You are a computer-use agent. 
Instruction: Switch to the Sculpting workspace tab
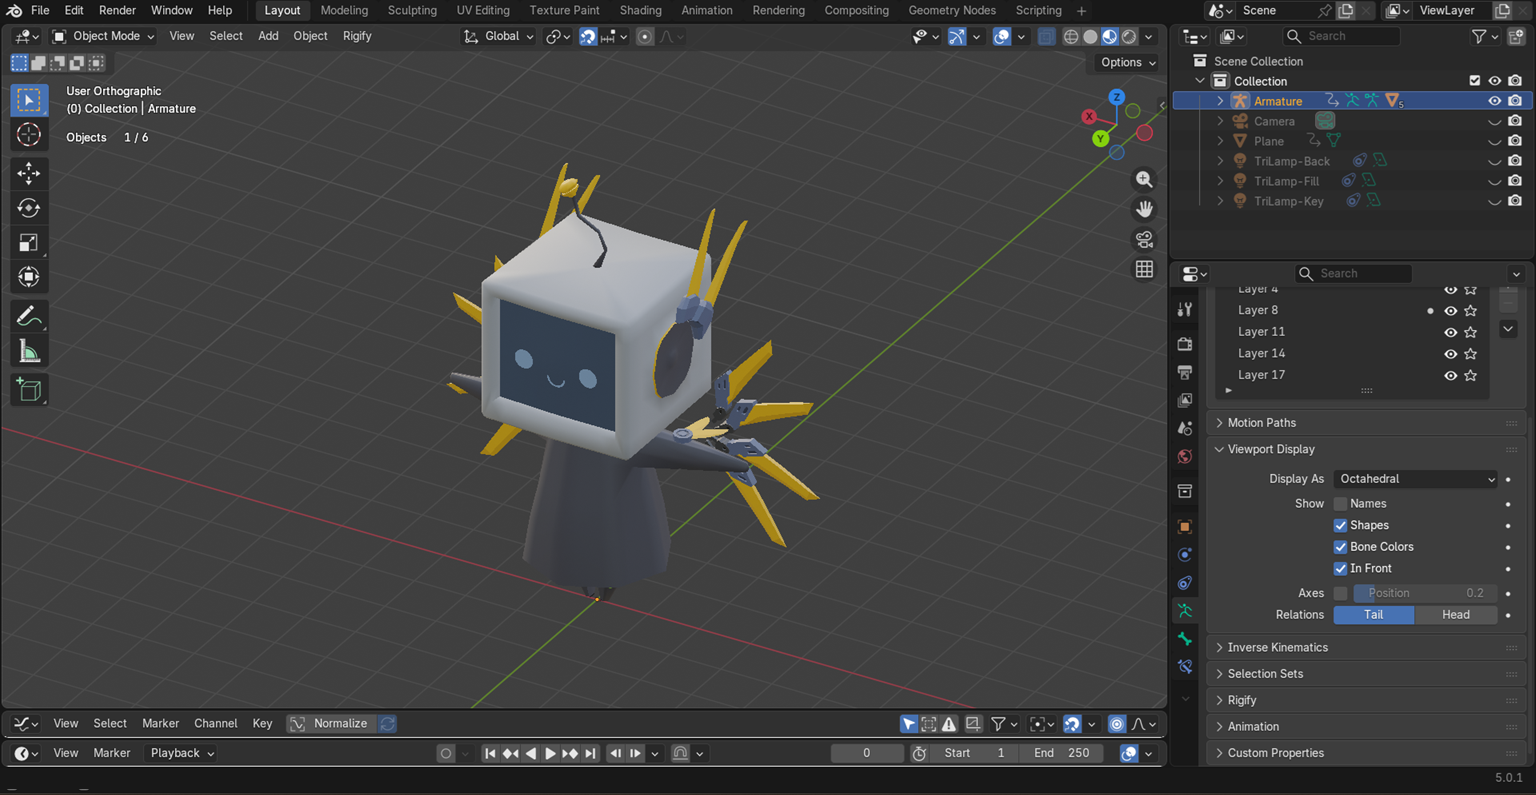(x=411, y=10)
